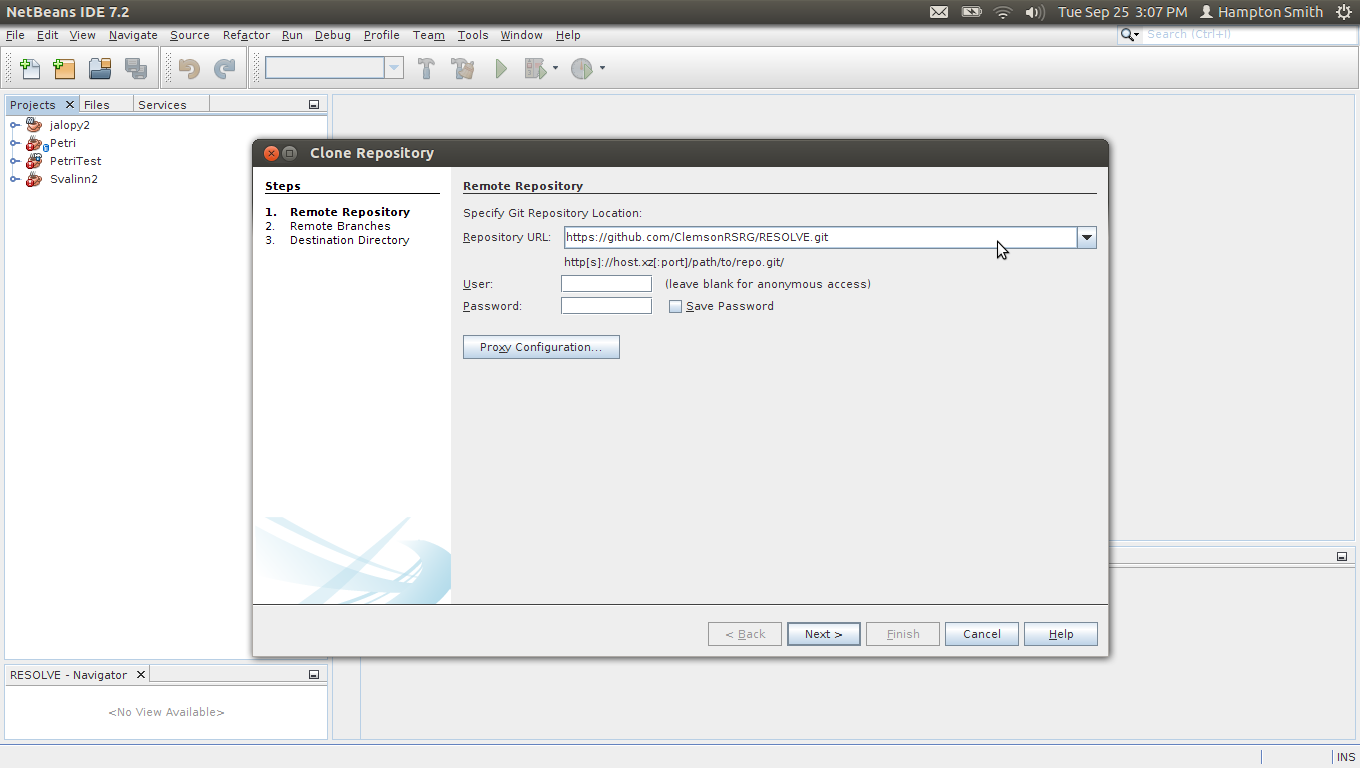The width and height of the screenshot is (1360, 768).
Task: Close the RESOLVE - Navigator tab
Action: click(x=141, y=675)
